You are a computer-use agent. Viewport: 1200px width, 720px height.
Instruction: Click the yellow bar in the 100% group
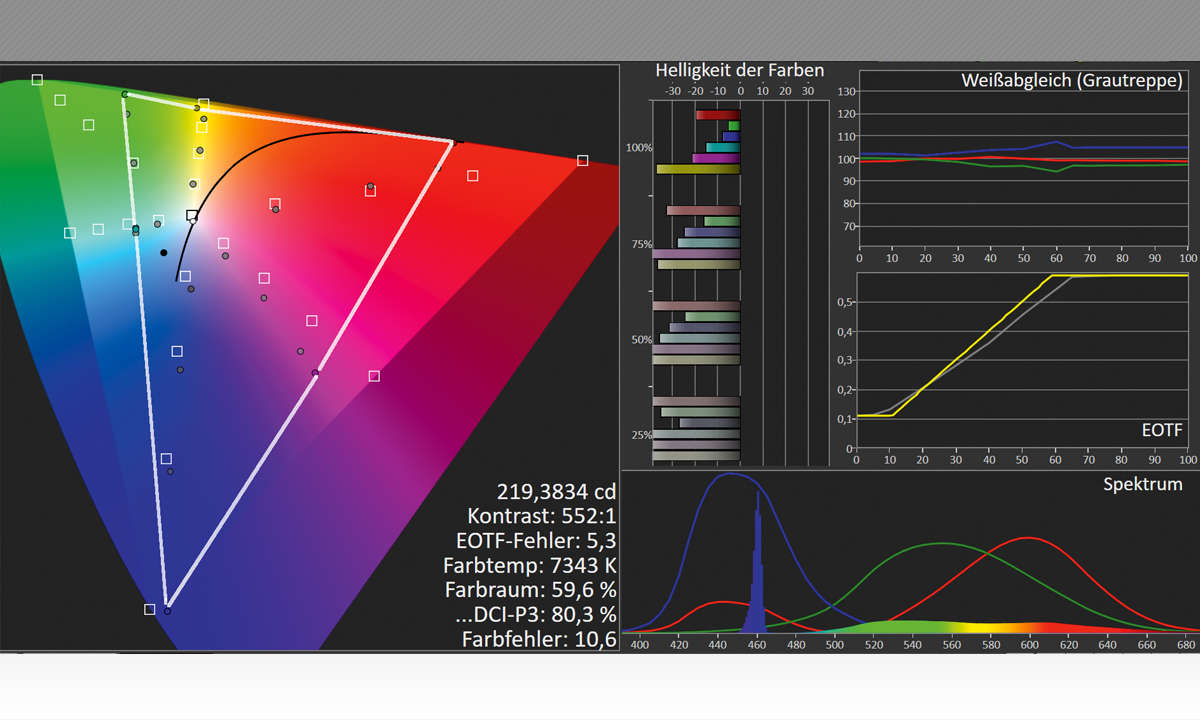pos(698,169)
